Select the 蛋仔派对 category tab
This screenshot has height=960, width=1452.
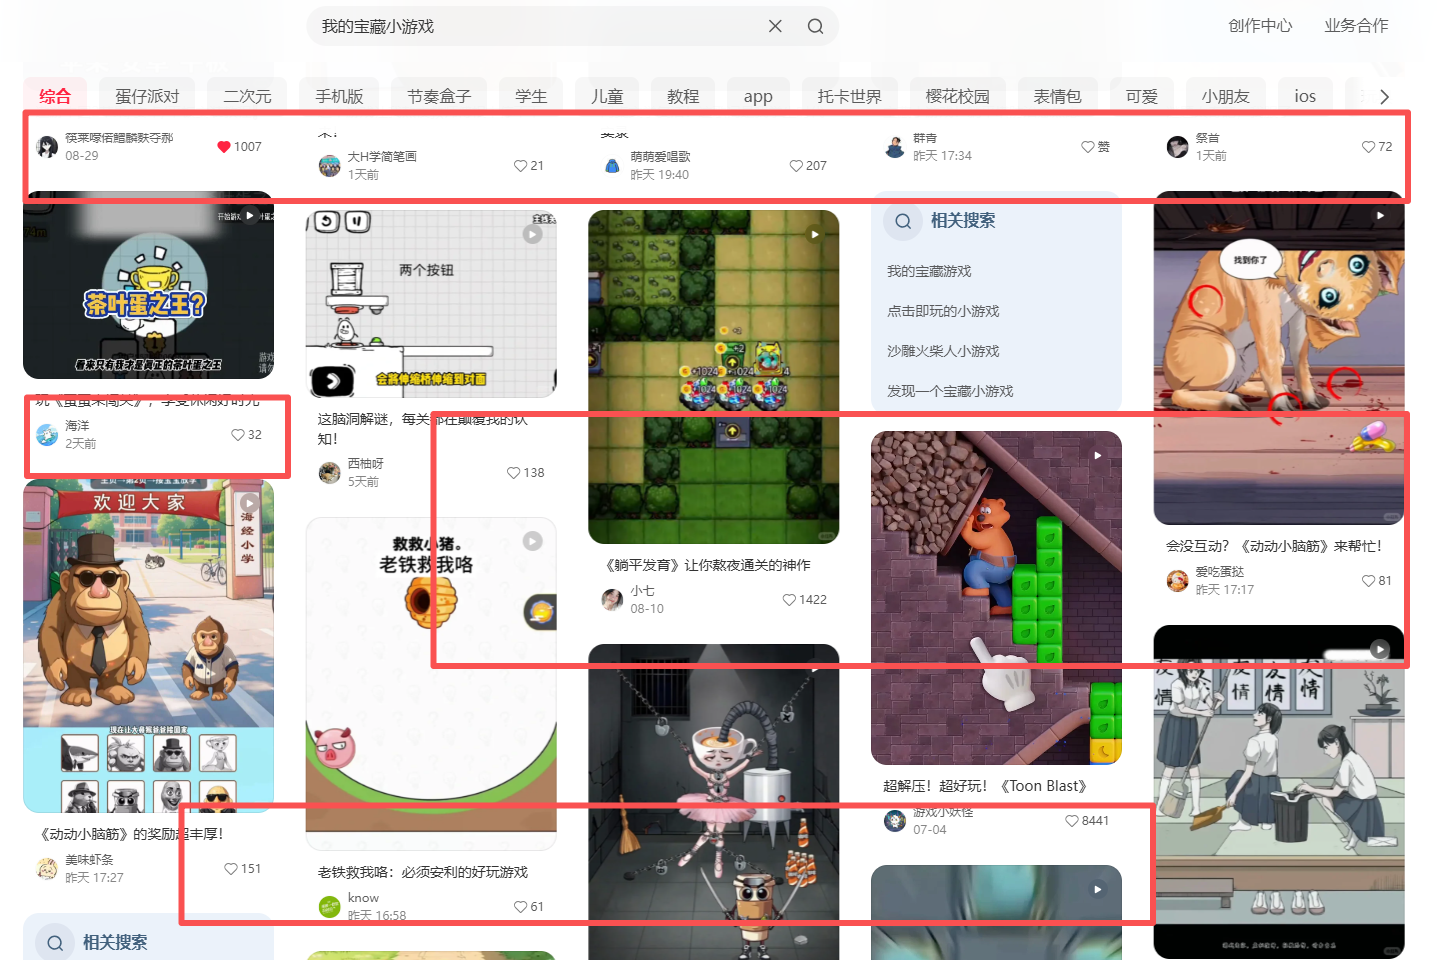147,96
